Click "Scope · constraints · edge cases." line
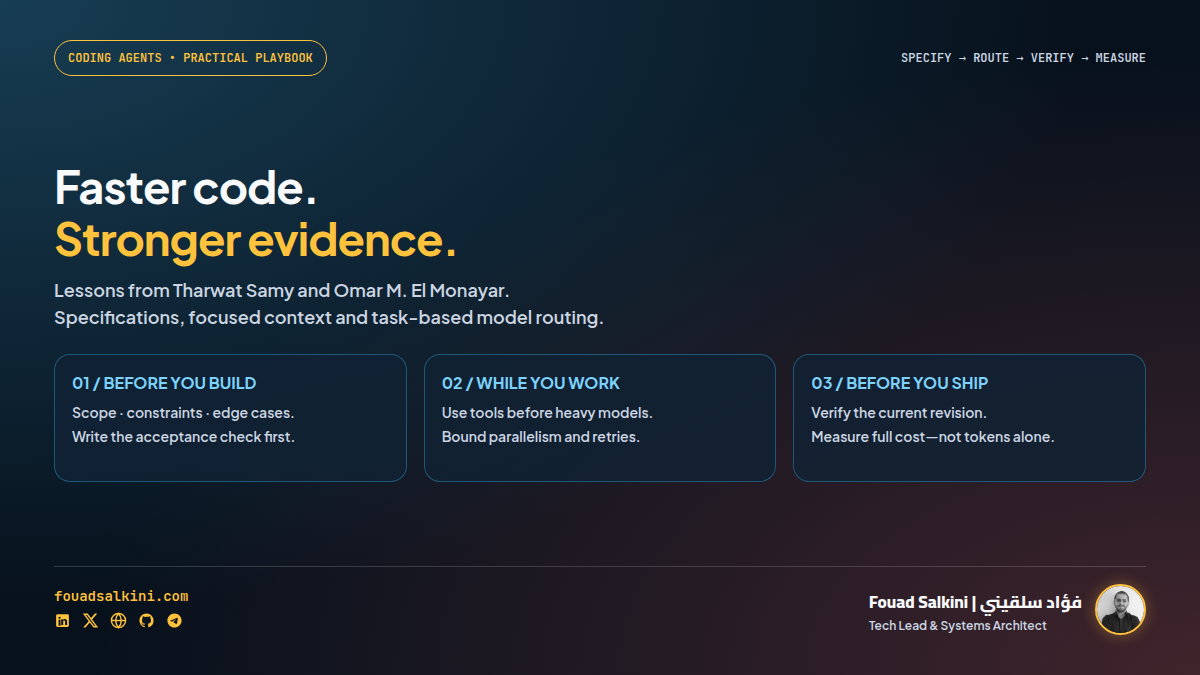 coord(183,413)
